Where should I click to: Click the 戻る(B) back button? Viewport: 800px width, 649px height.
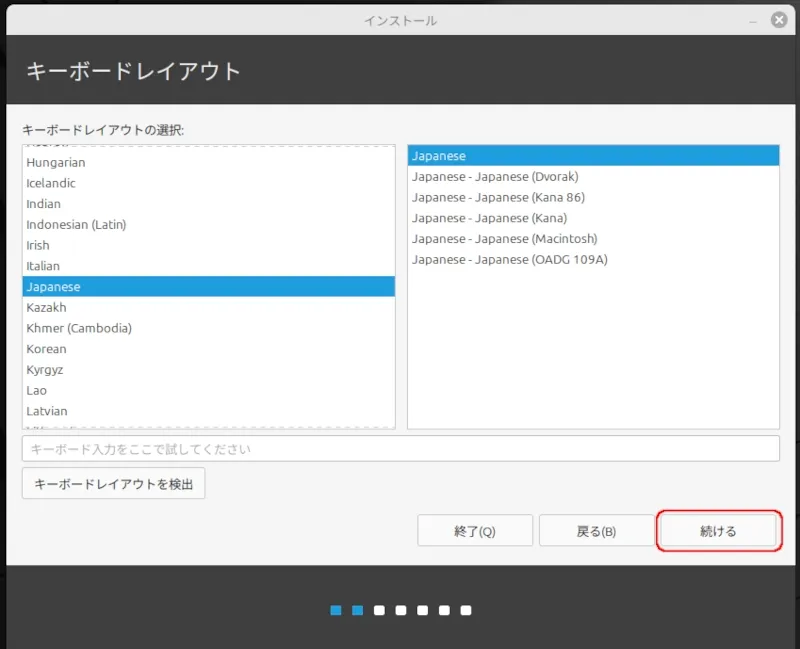click(x=596, y=531)
